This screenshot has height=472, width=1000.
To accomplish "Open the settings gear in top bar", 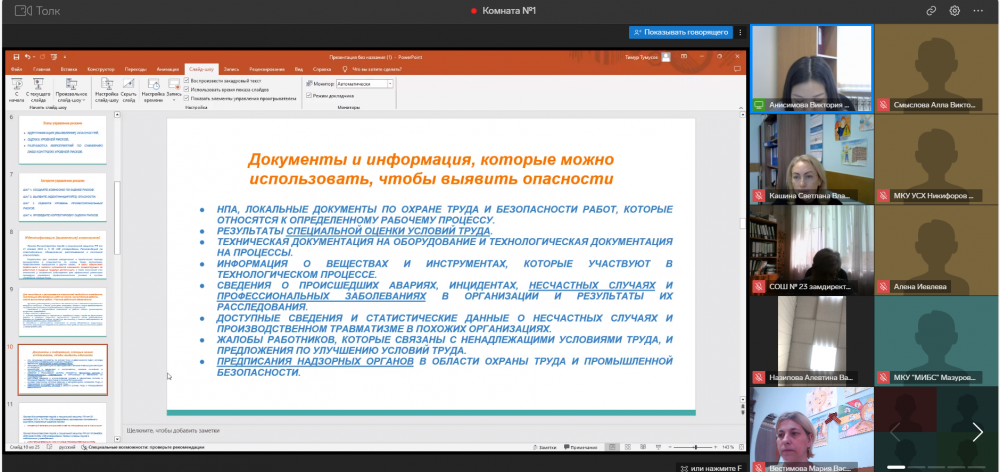I will pos(955,10).
